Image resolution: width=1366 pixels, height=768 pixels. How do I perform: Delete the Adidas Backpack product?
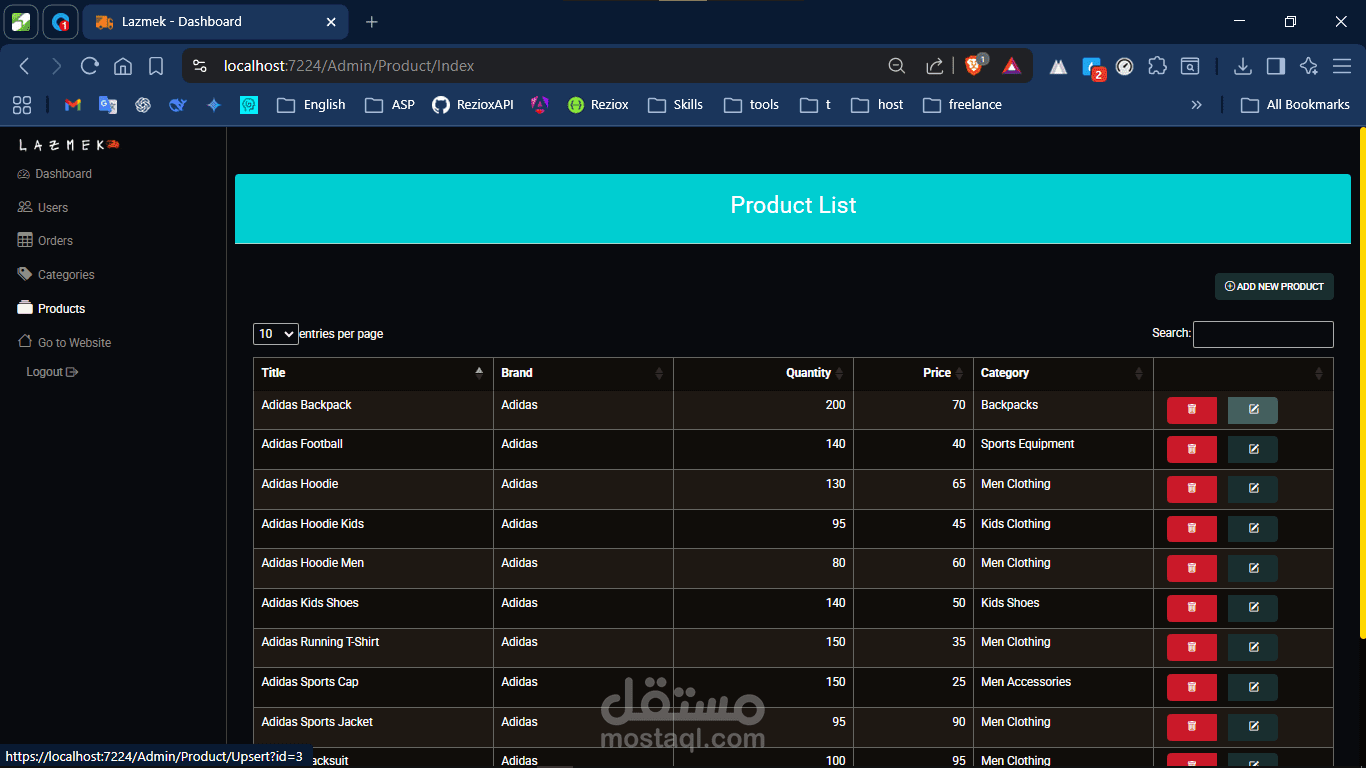(1192, 410)
